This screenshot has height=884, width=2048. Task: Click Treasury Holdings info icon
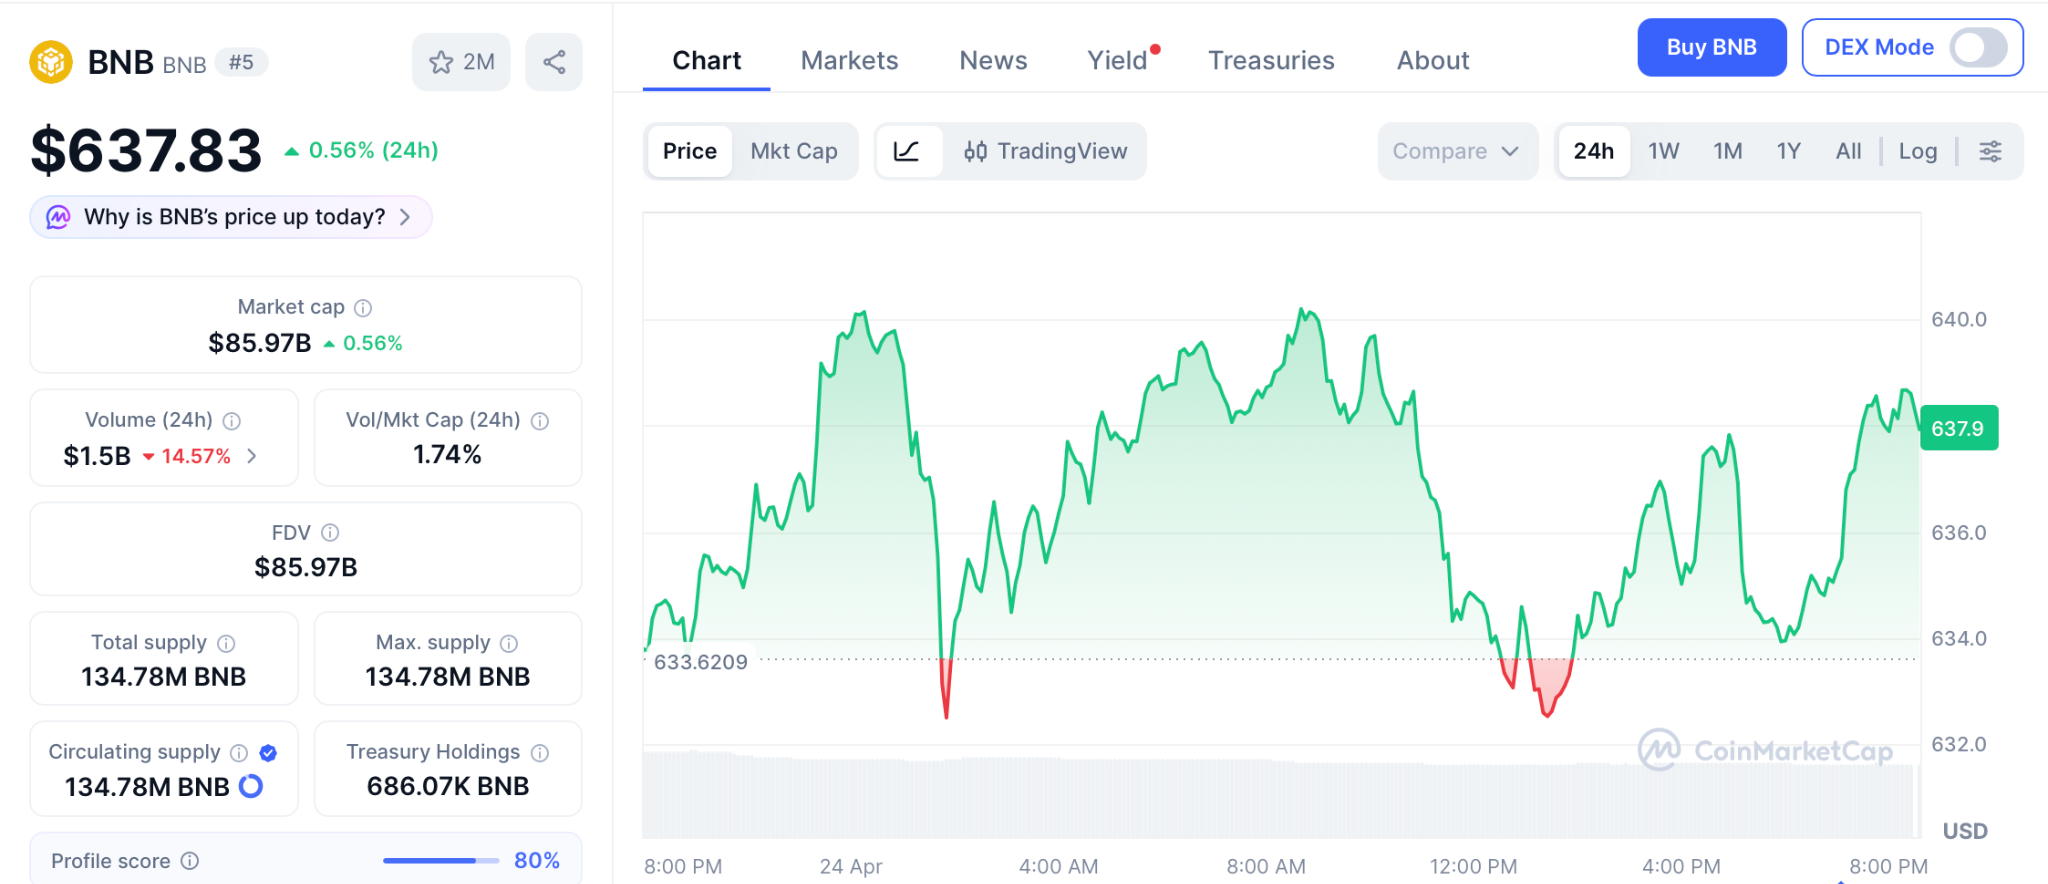[x=540, y=753]
